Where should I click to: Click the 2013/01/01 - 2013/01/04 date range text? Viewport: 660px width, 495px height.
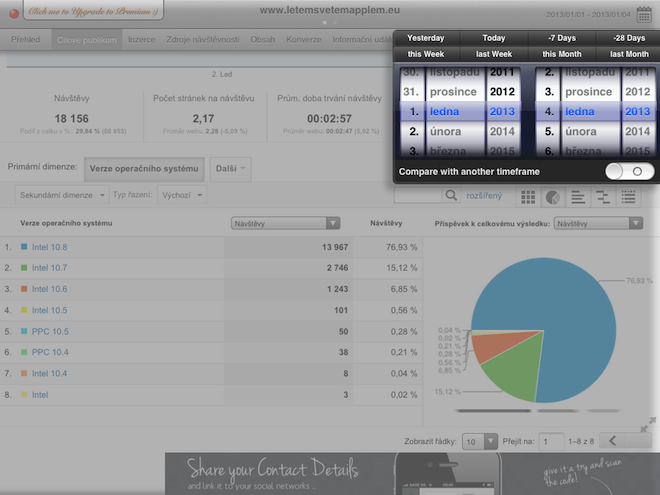(x=588, y=15)
